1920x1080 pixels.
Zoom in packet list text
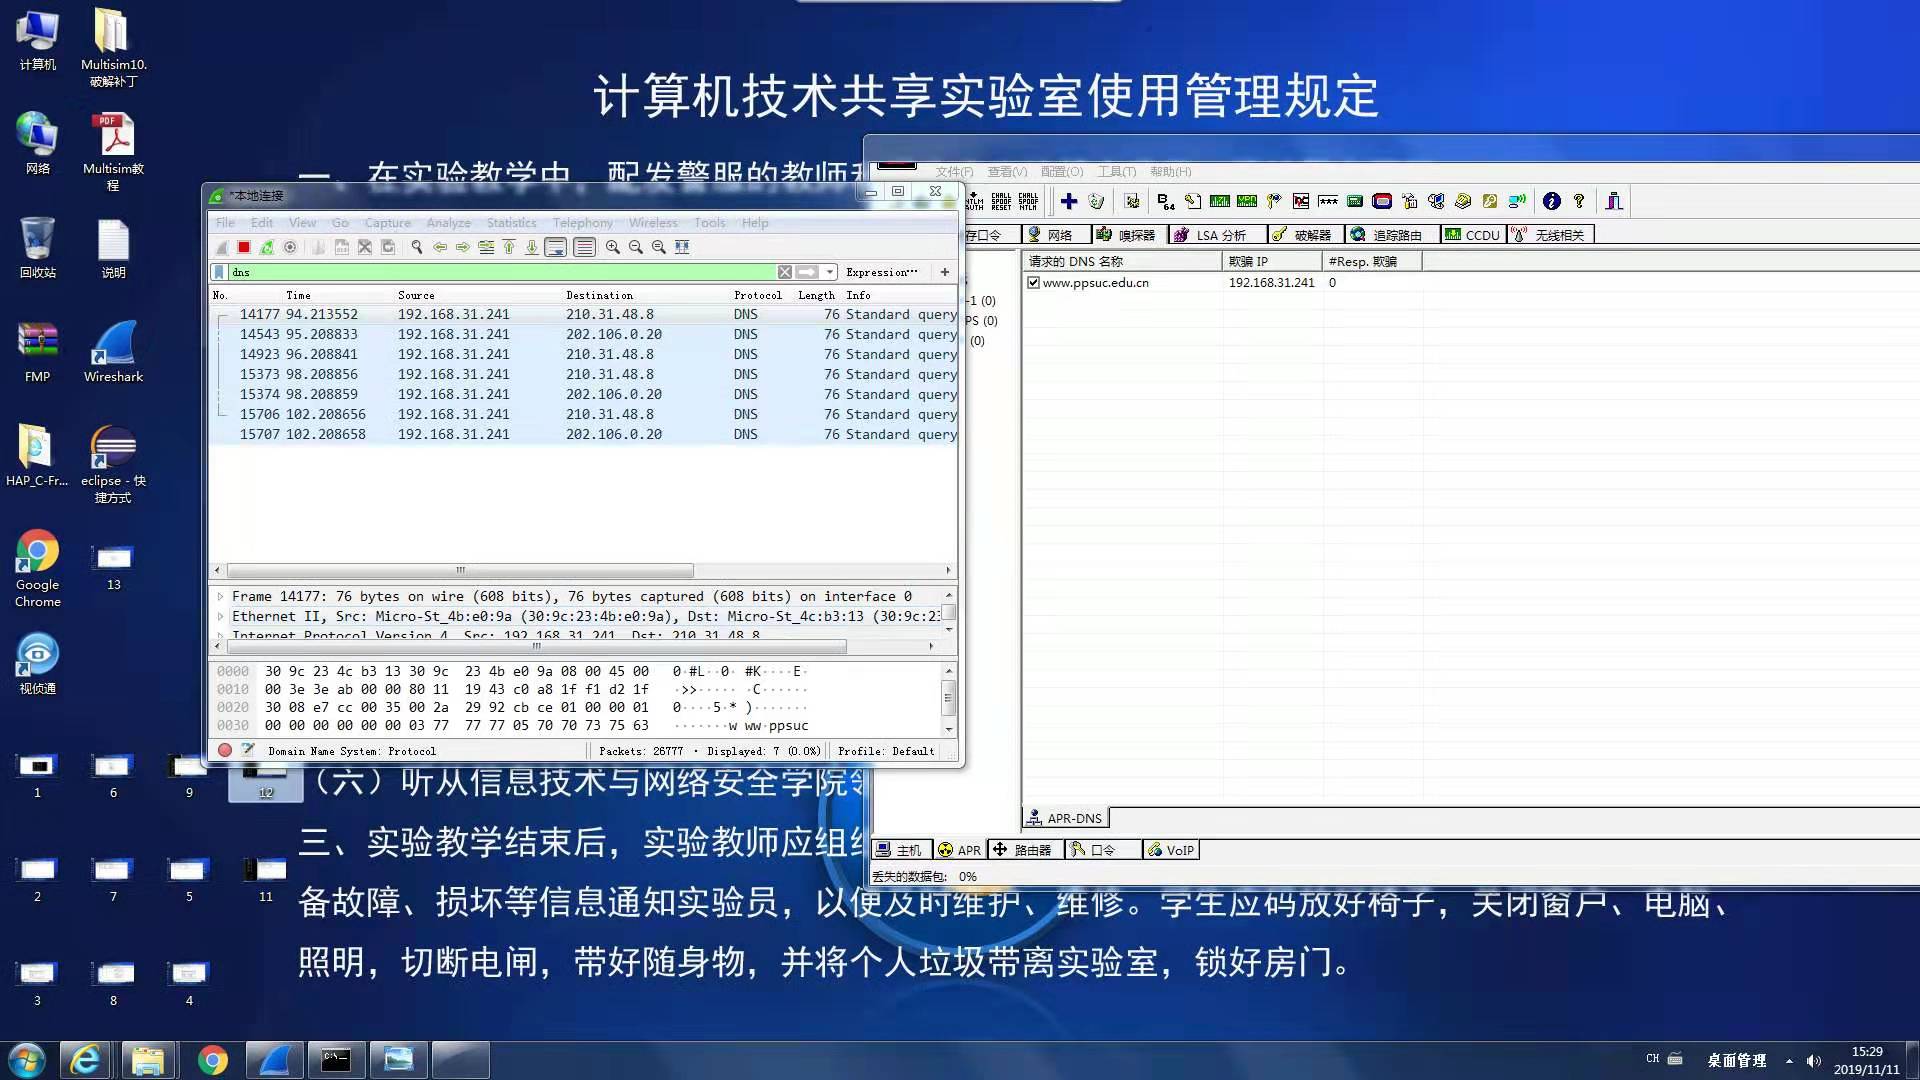[612, 247]
